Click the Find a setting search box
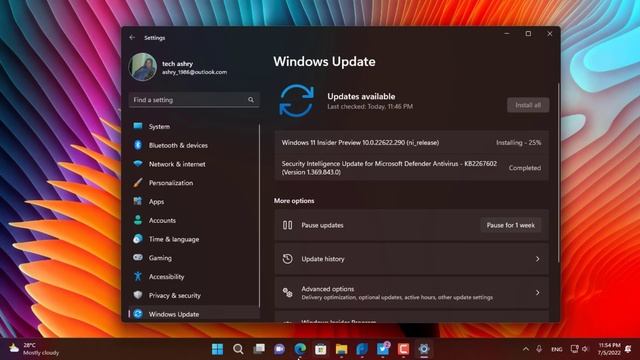 click(x=194, y=100)
